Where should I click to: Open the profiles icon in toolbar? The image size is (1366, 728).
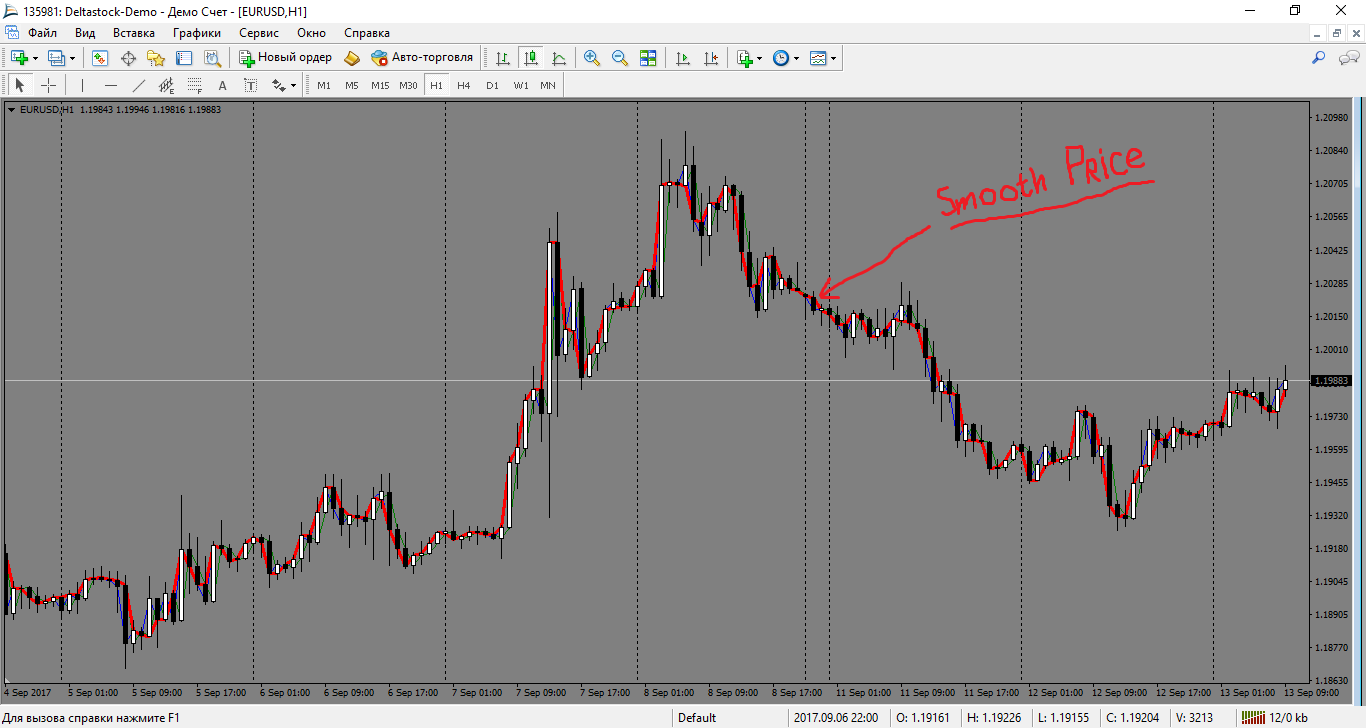[57, 58]
